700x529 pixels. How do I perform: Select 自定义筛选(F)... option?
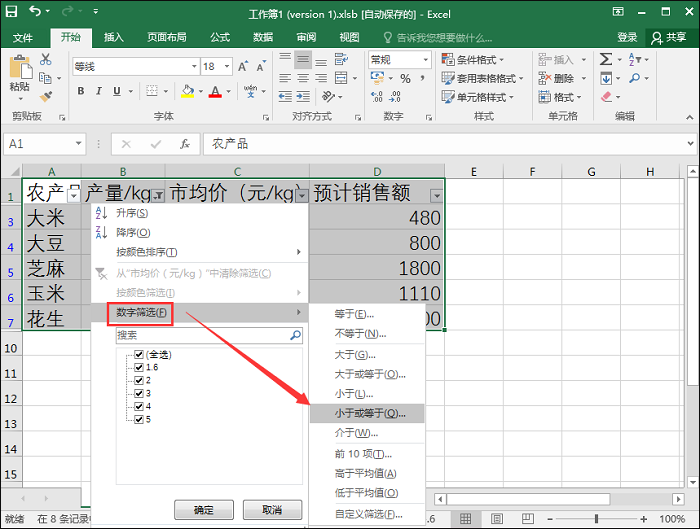tap(367, 514)
